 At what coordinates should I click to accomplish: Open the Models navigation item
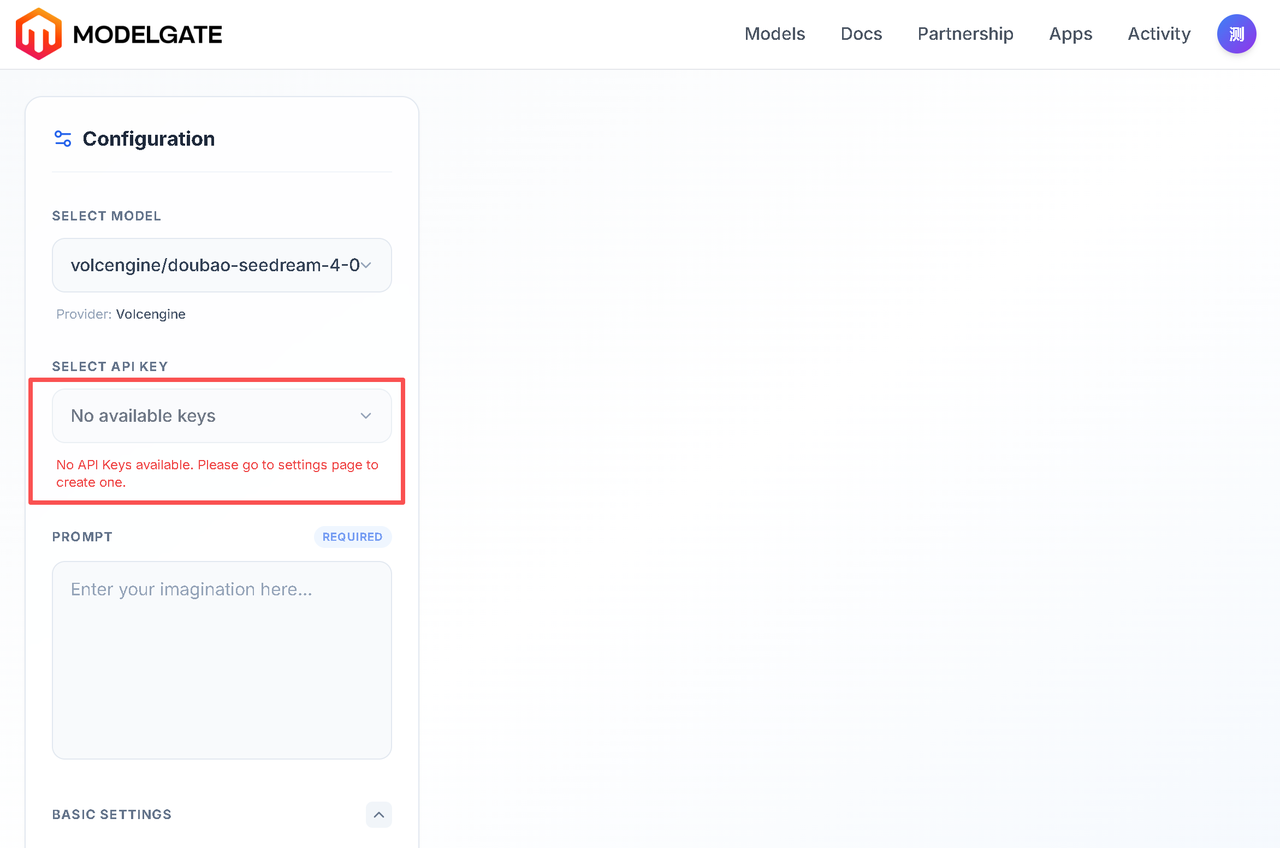click(x=774, y=34)
